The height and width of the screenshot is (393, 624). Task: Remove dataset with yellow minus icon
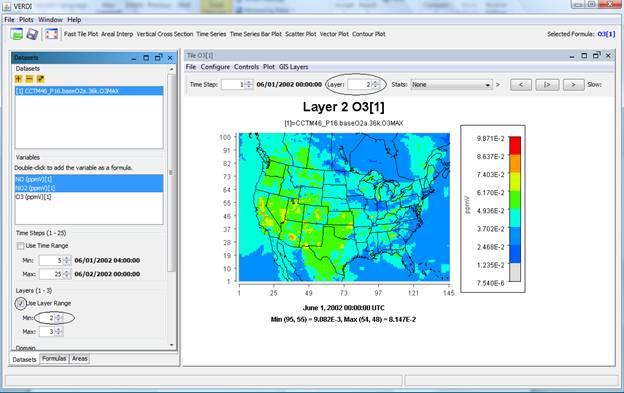point(29,79)
